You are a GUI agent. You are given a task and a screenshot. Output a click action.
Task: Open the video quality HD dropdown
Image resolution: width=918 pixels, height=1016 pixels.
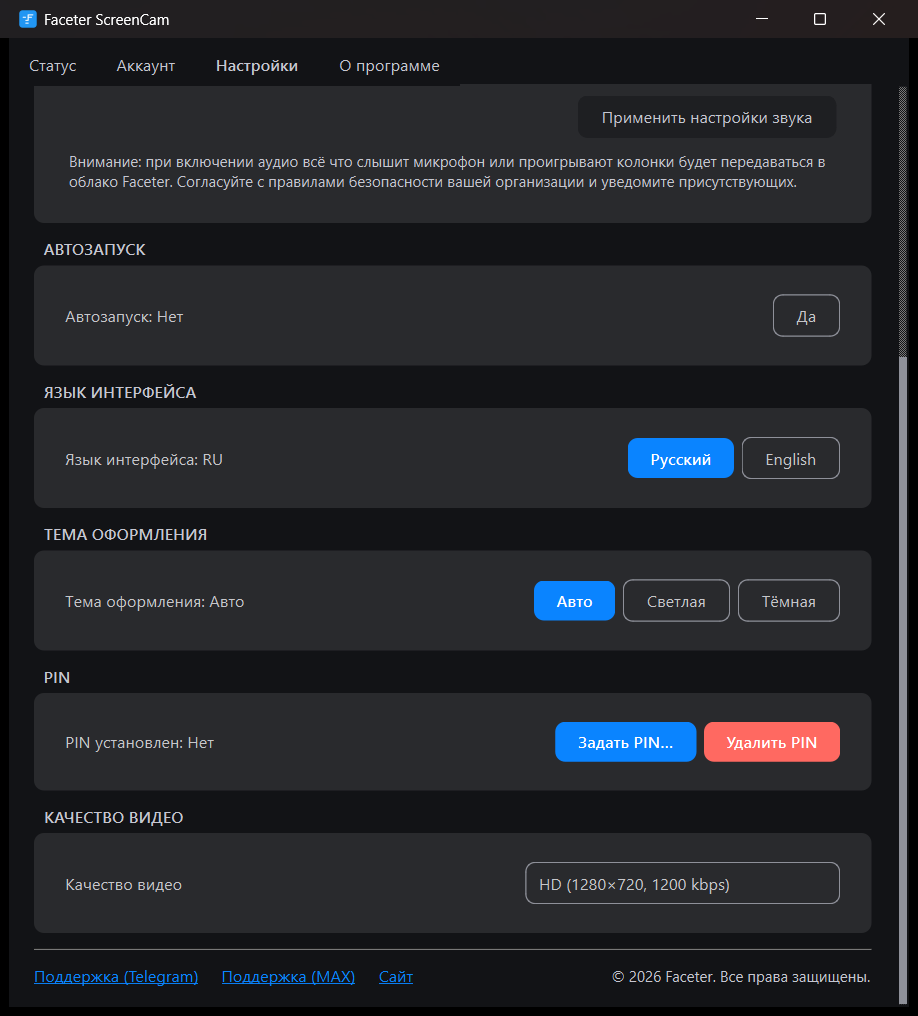(x=682, y=883)
